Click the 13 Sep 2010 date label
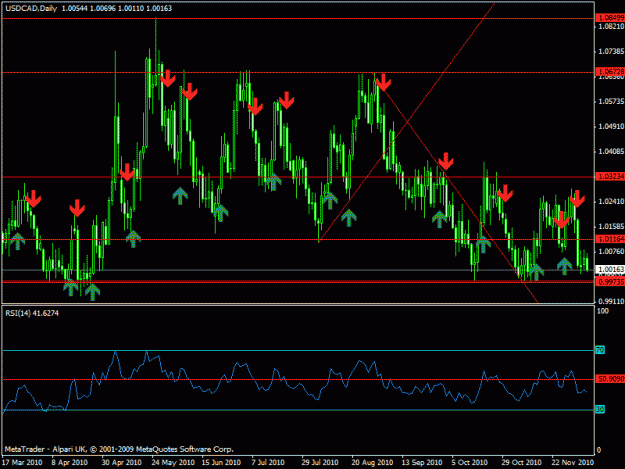Image resolution: width=625 pixels, height=469 pixels. click(x=422, y=463)
